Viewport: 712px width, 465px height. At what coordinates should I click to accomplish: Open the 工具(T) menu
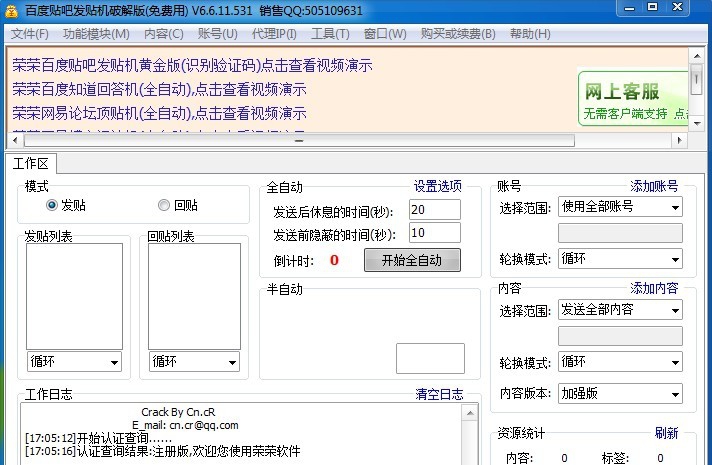[330, 34]
